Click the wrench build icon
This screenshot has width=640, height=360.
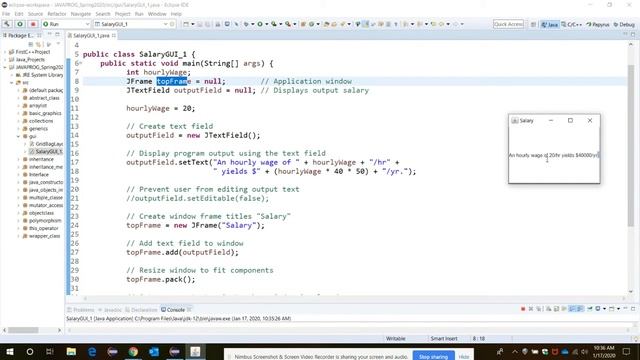click(7, 24)
